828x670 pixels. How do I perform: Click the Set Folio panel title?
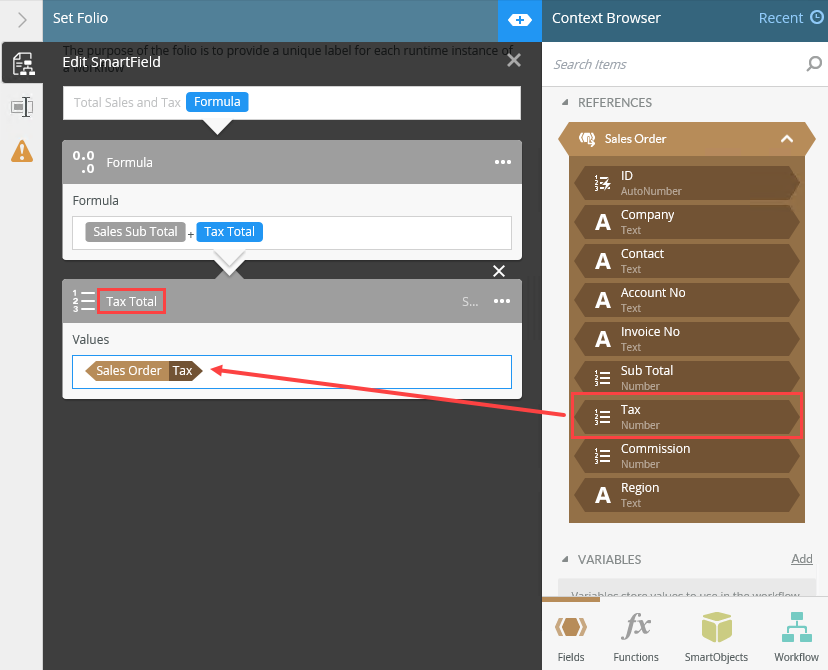pos(80,18)
